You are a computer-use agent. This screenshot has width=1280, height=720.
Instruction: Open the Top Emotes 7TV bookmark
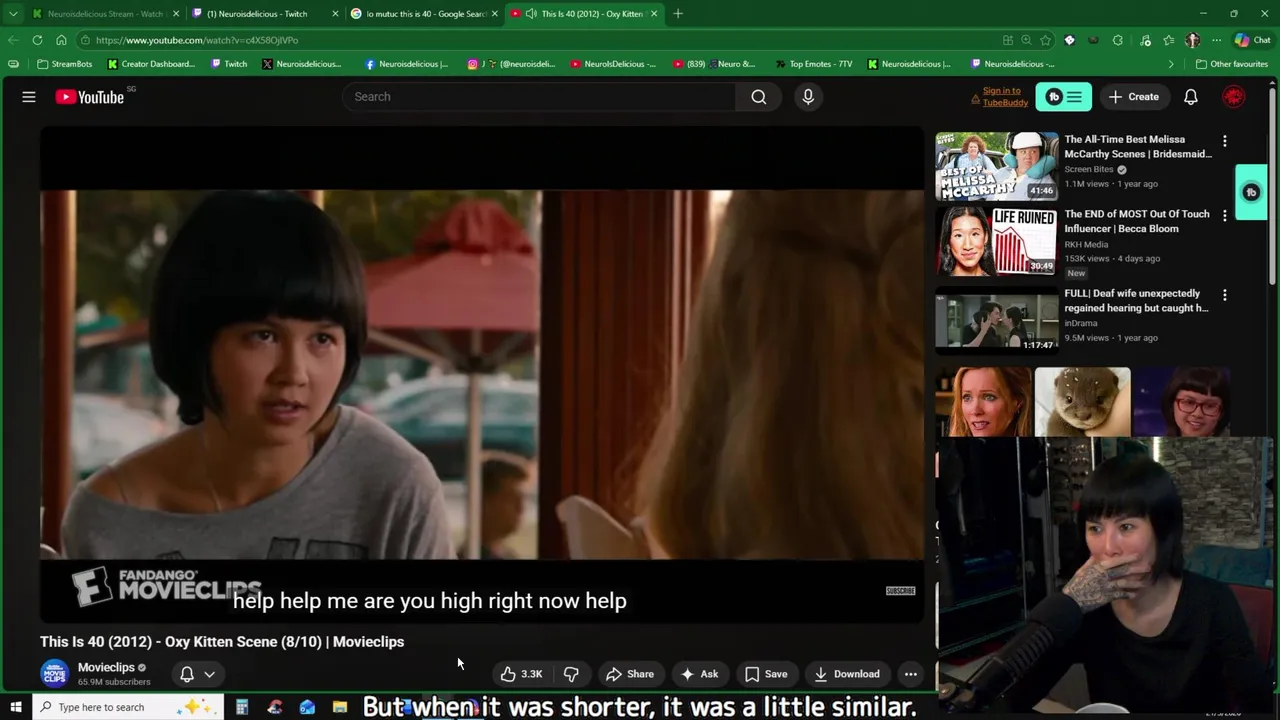coord(812,64)
